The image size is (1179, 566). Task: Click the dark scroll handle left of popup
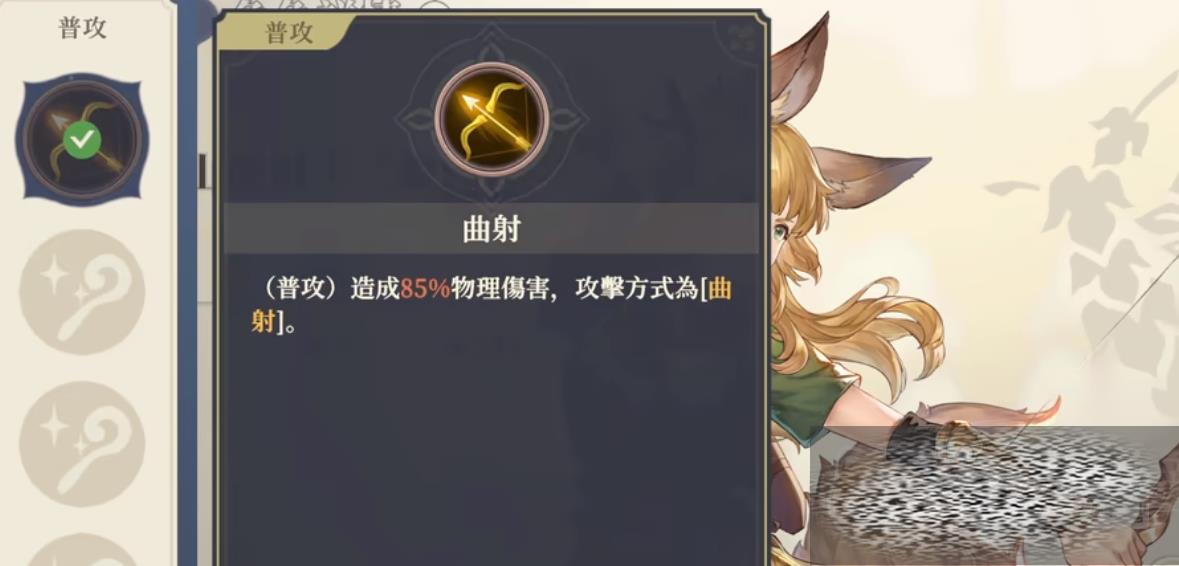pos(202,170)
